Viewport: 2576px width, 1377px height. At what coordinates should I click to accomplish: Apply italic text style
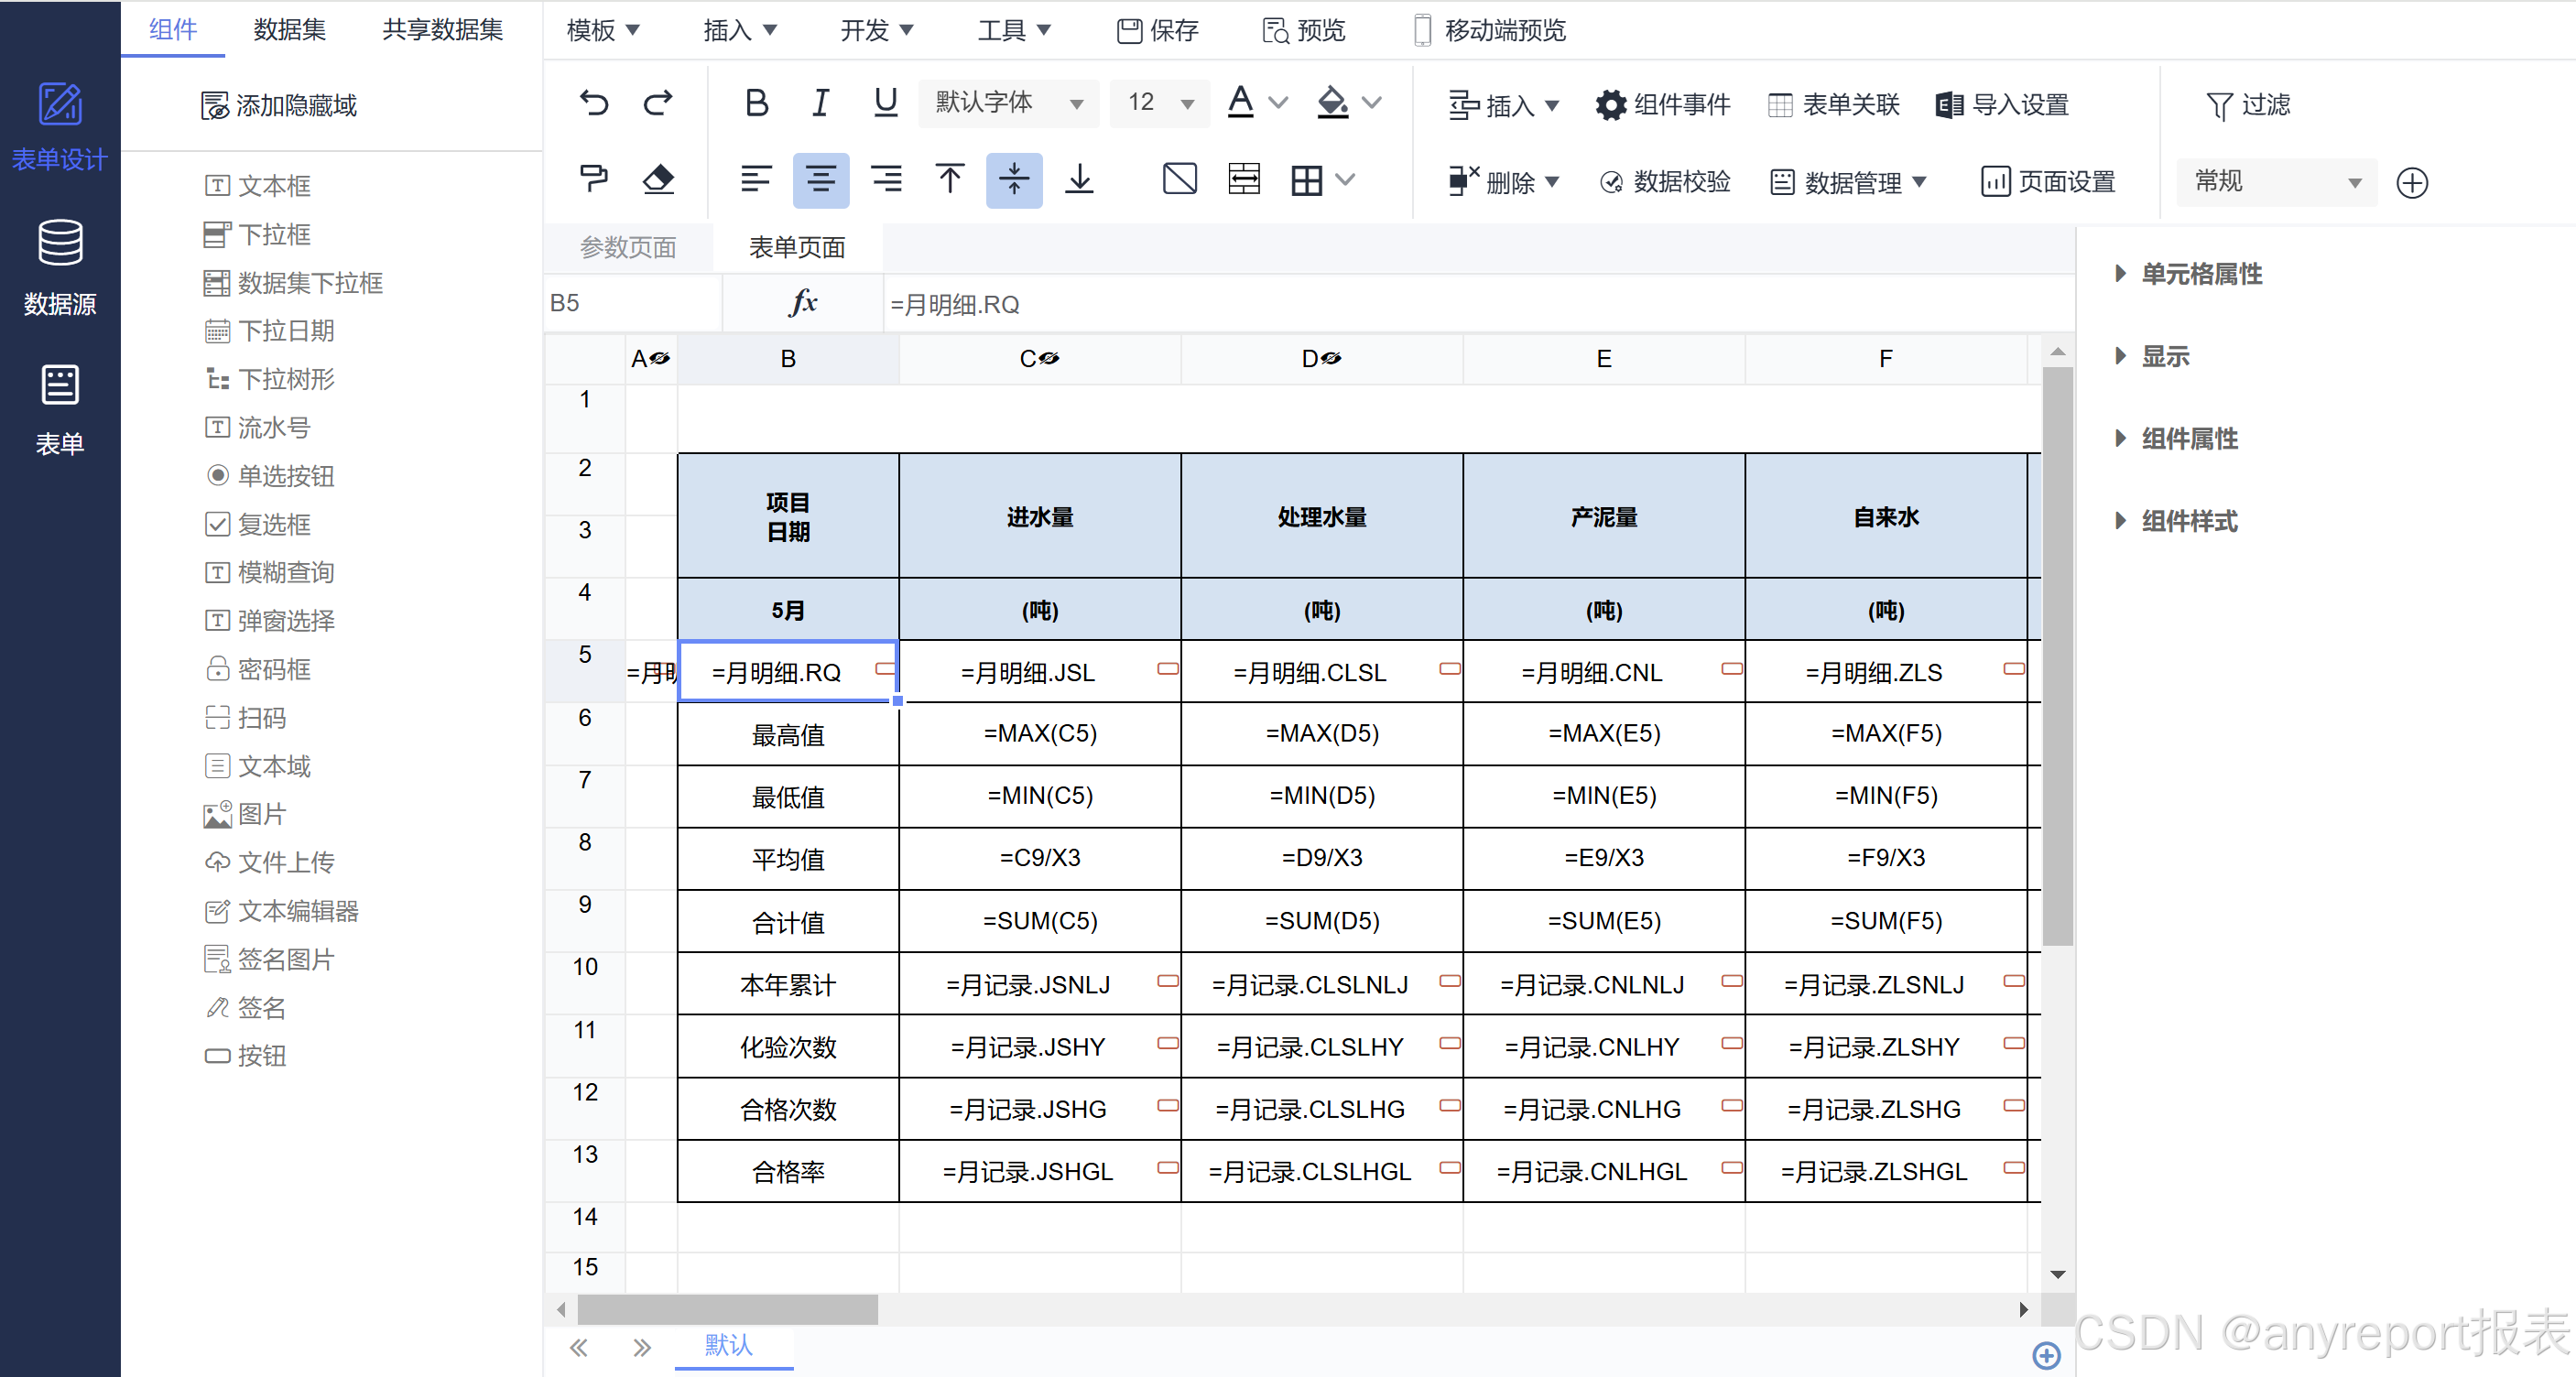tap(820, 103)
